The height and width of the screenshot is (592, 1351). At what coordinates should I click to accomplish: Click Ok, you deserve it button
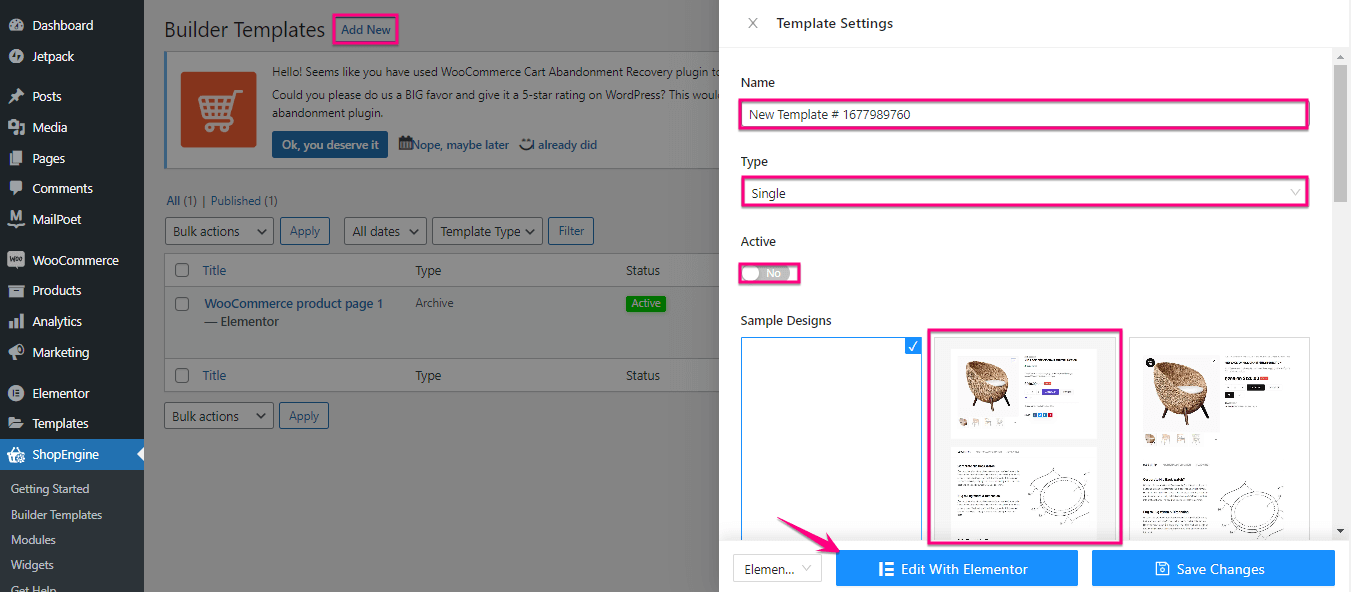point(330,144)
